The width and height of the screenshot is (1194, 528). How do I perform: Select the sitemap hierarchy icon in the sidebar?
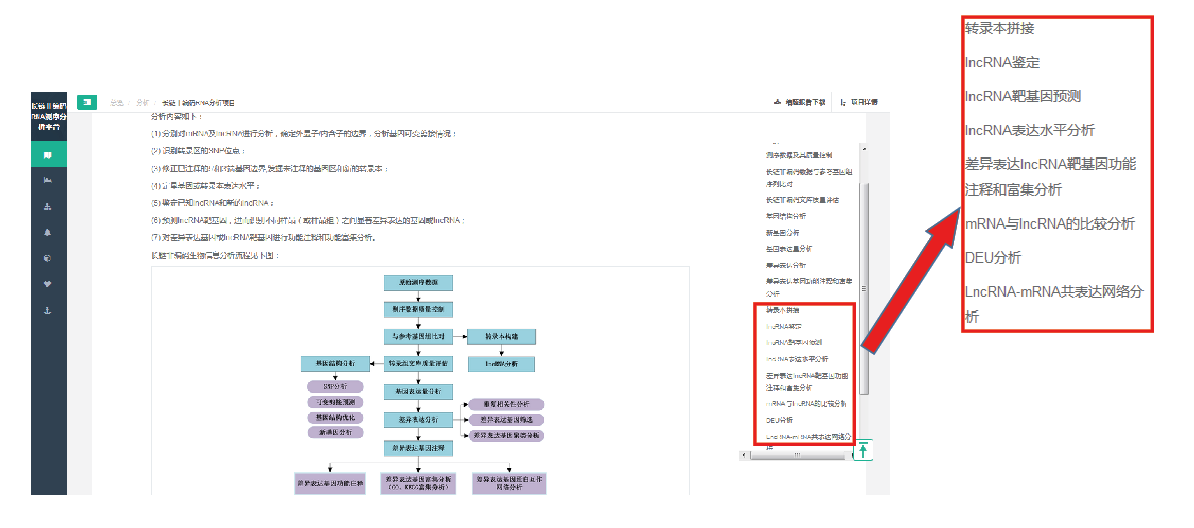click(x=48, y=207)
